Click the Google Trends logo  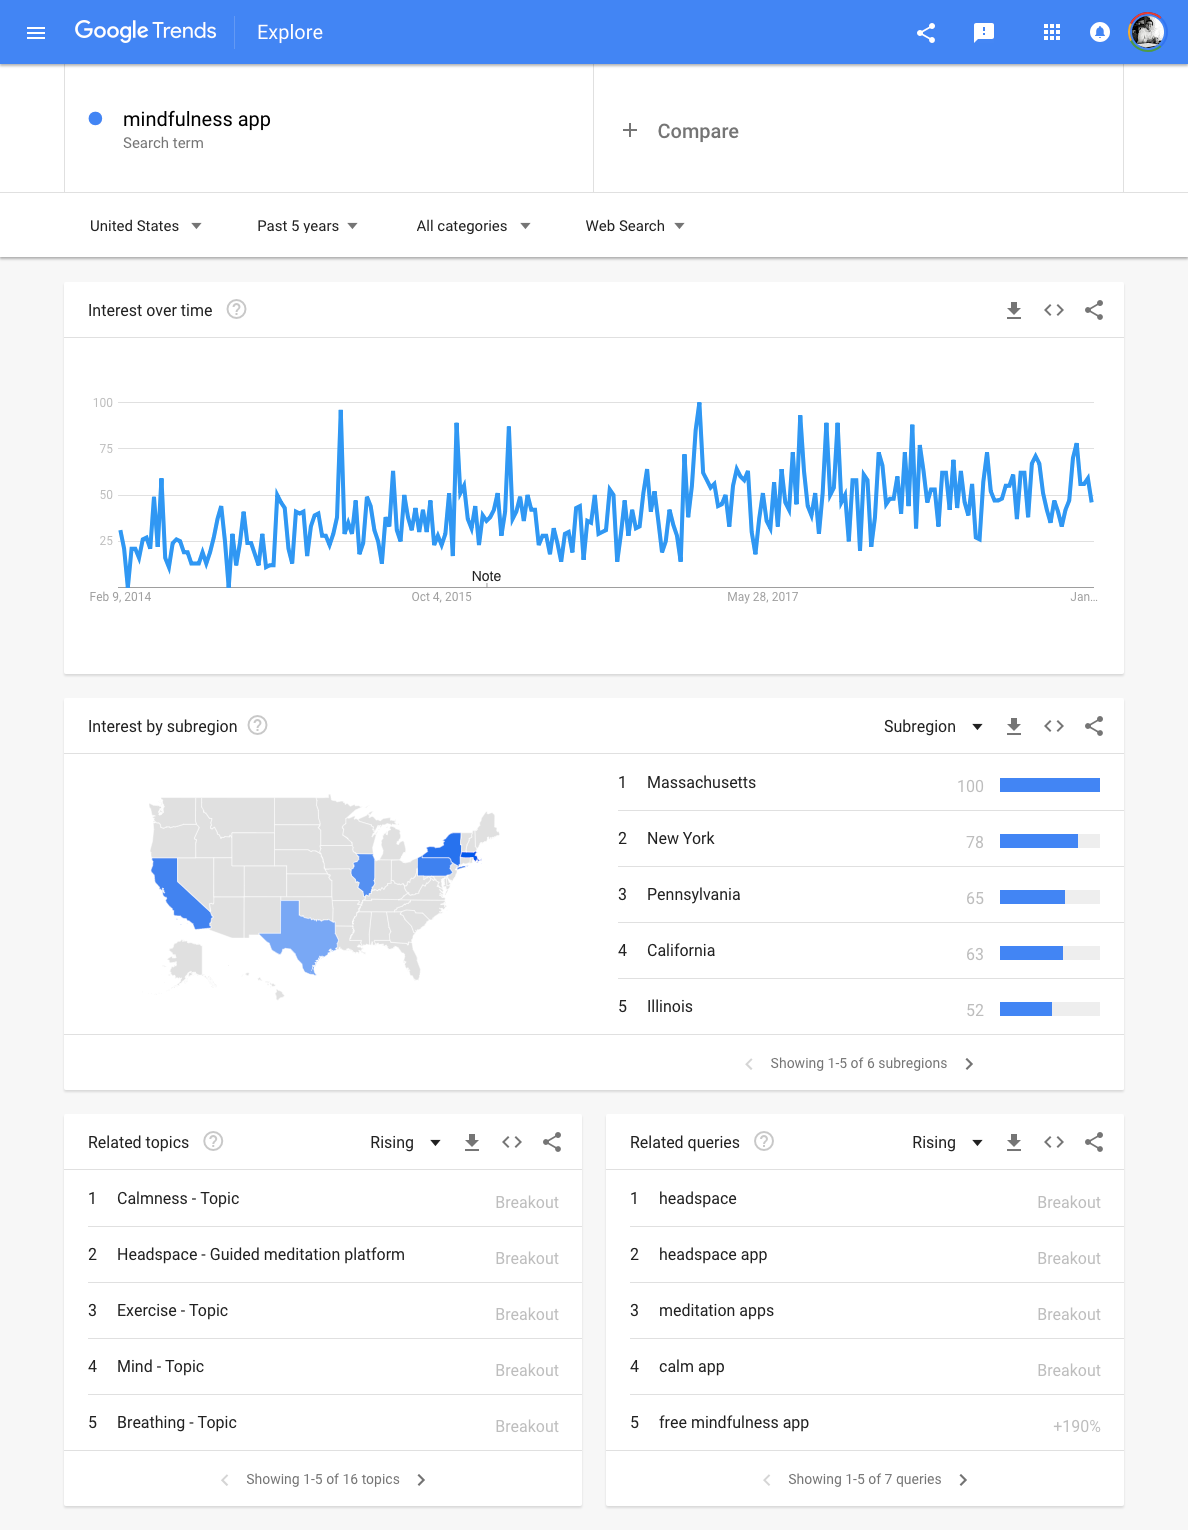click(146, 31)
